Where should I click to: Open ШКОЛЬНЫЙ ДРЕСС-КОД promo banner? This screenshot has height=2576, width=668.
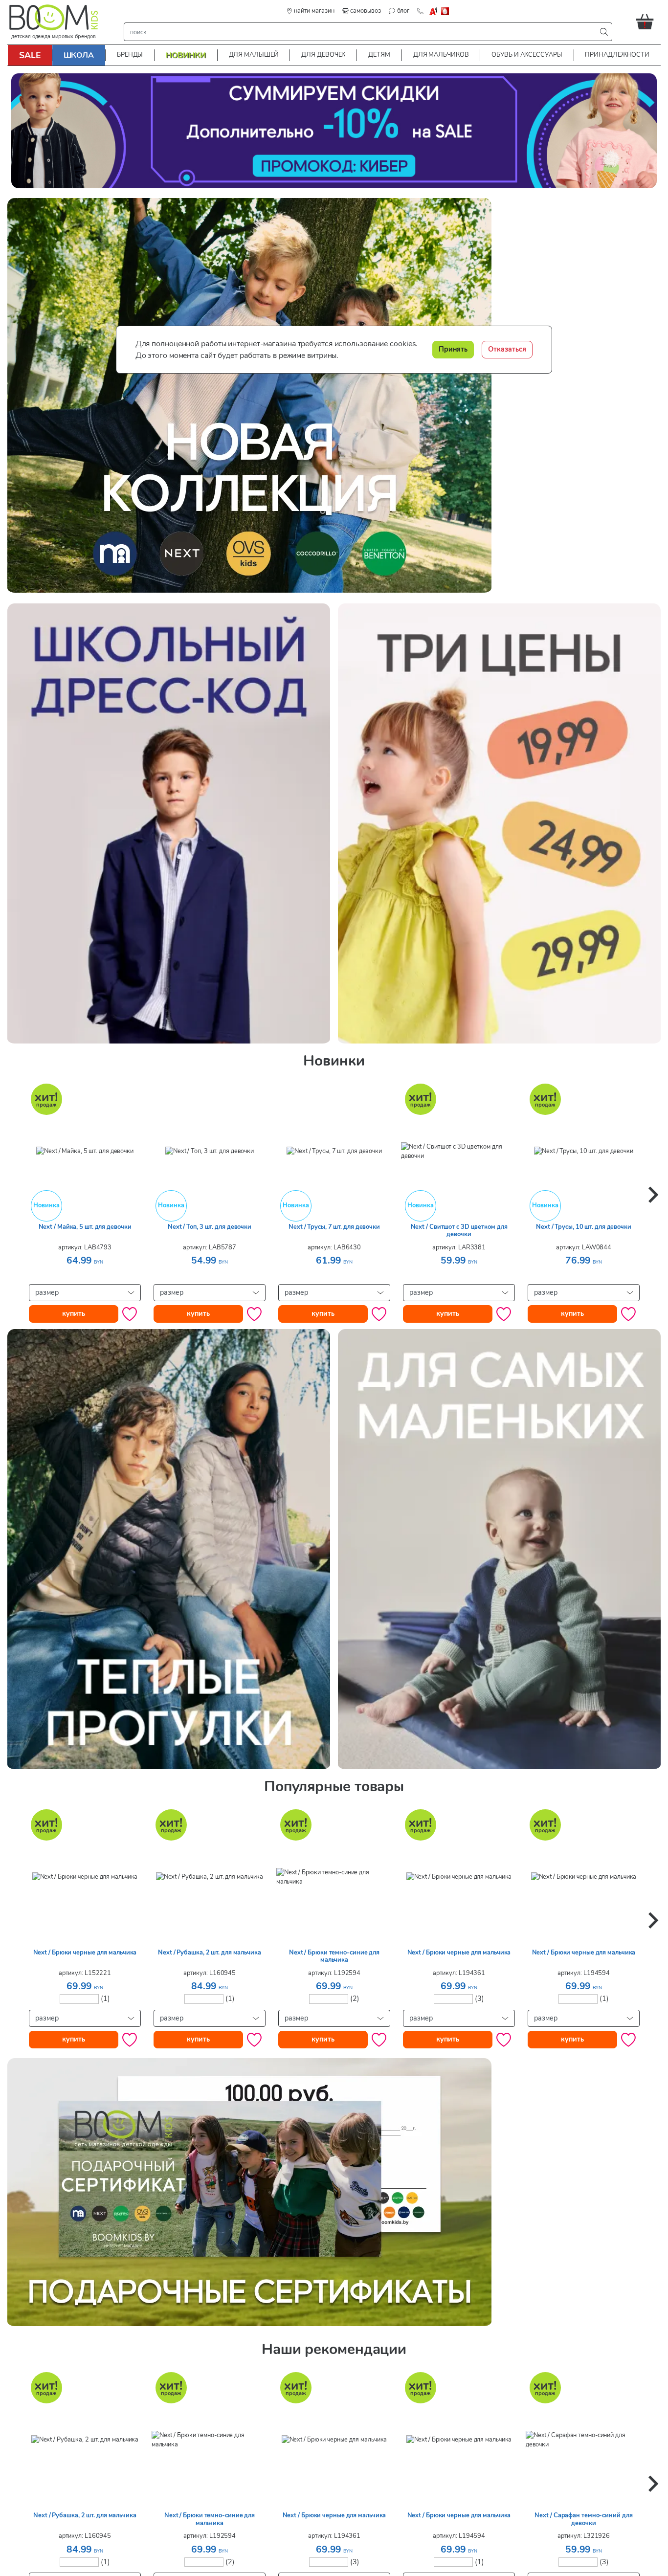(x=169, y=822)
